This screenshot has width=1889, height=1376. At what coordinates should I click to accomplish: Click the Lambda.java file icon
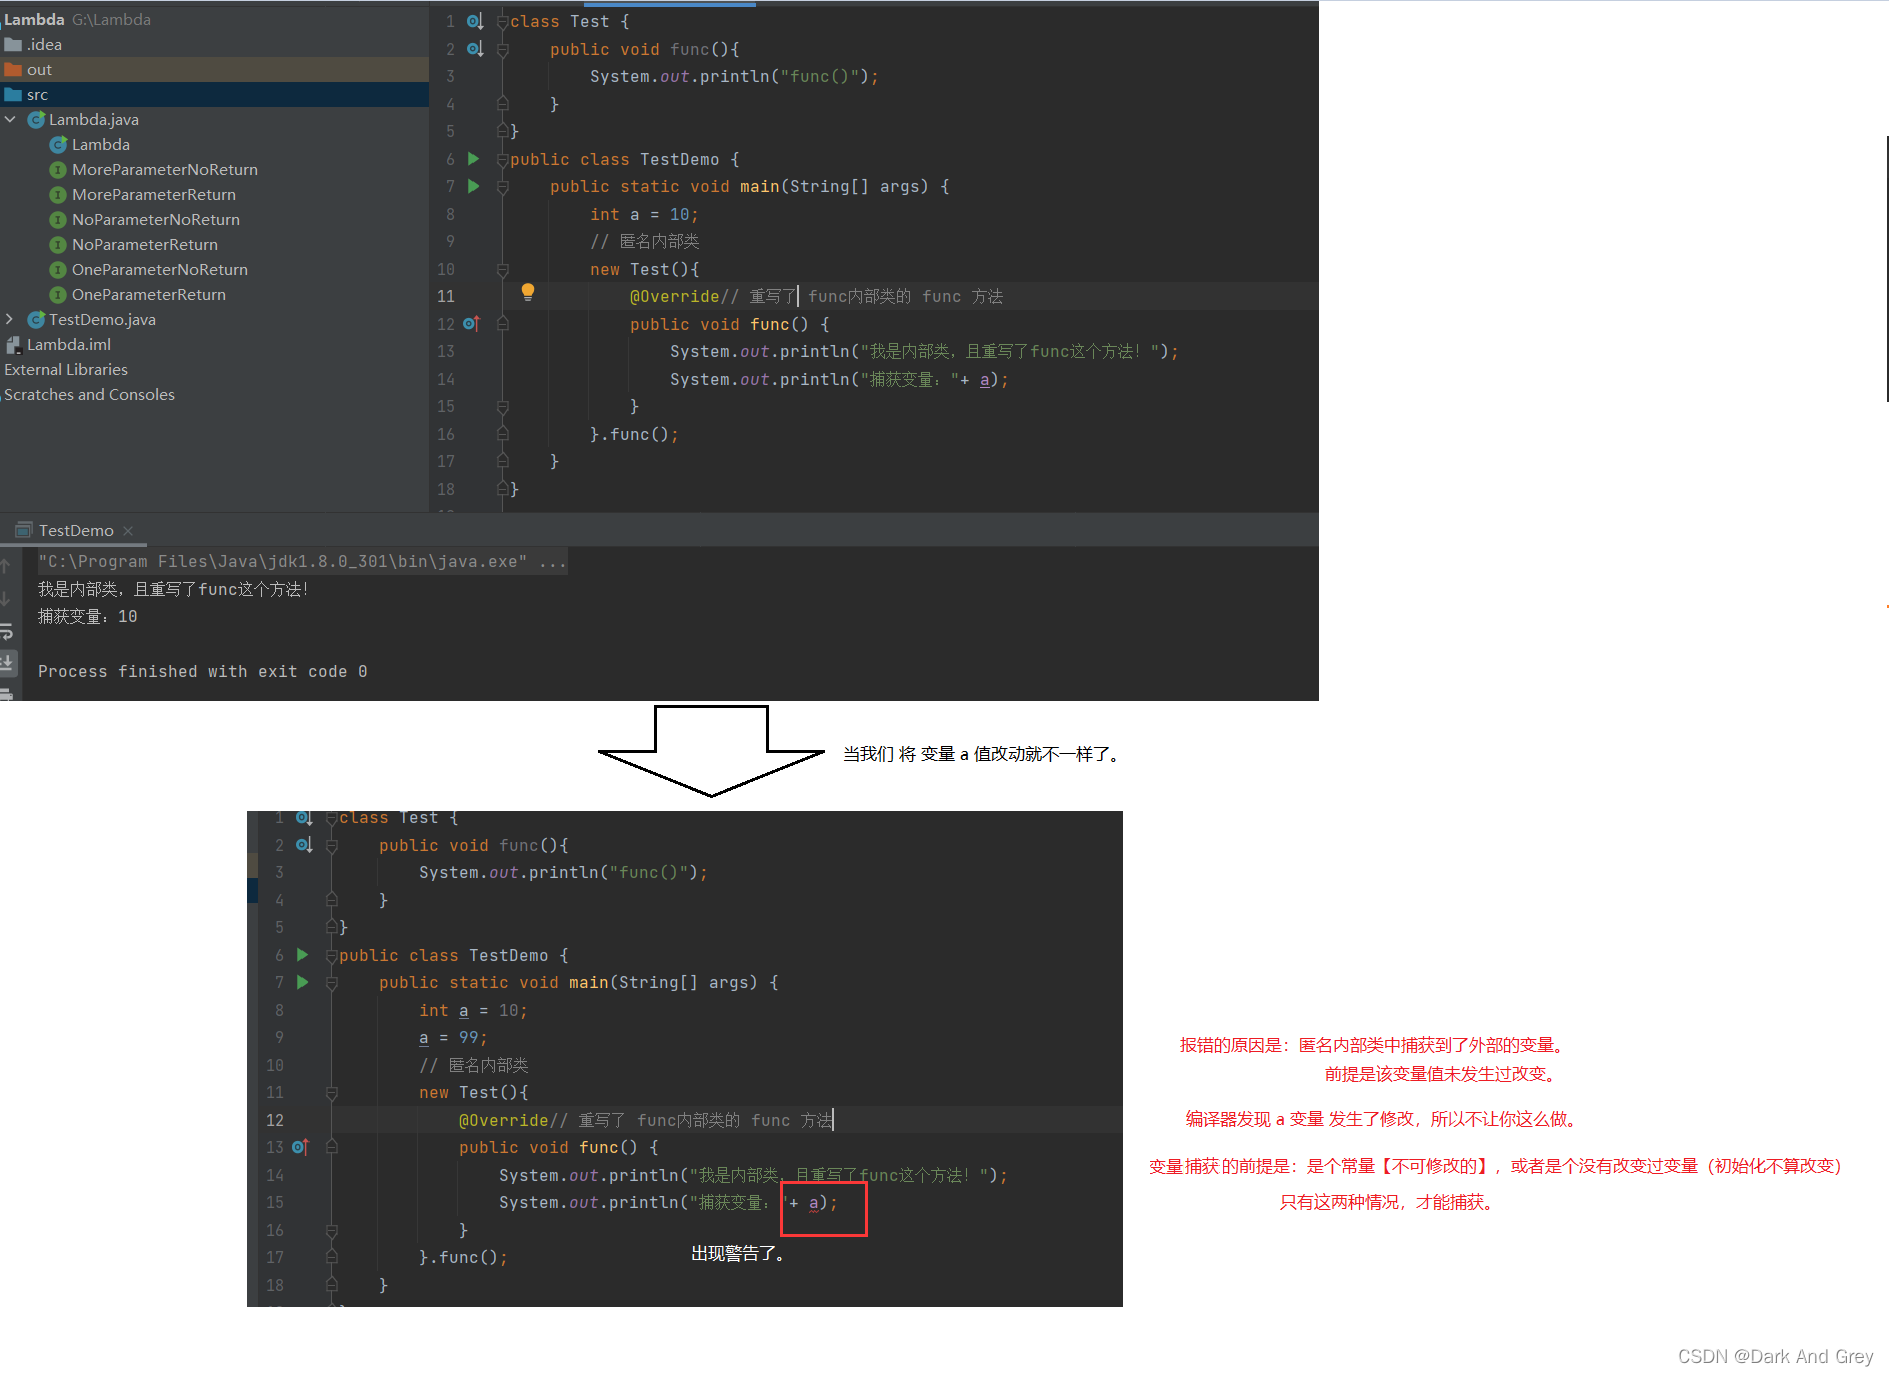36,119
